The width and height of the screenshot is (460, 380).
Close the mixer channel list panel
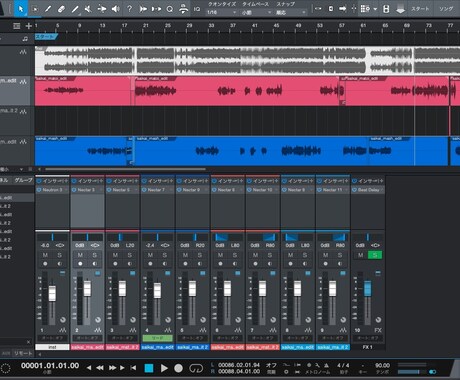coord(28,342)
